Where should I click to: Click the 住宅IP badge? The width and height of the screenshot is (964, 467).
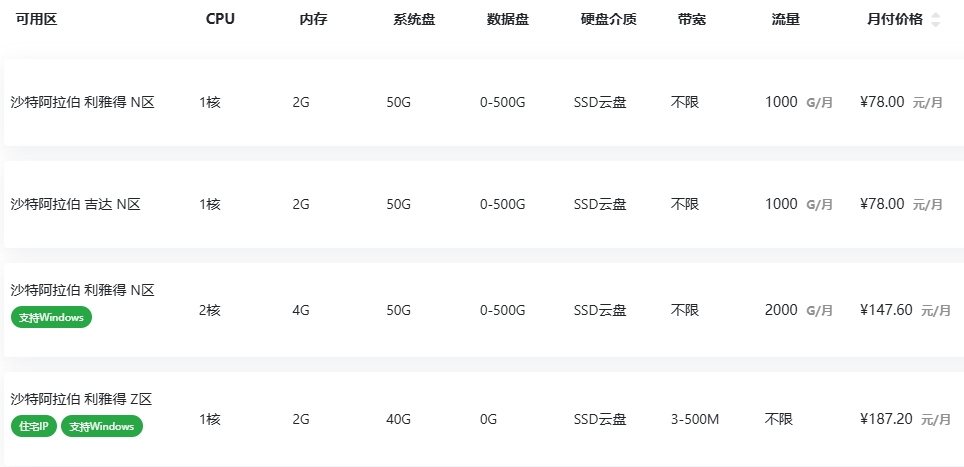click(x=33, y=426)
